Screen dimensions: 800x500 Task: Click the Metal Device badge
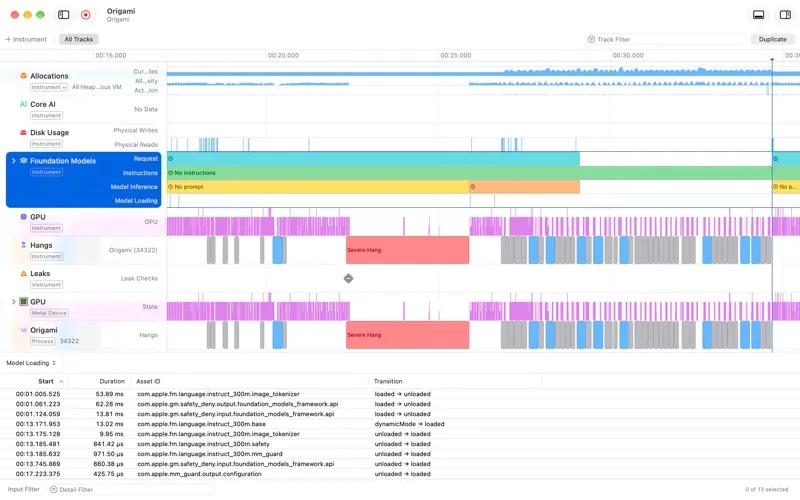[x=49, y=313]
